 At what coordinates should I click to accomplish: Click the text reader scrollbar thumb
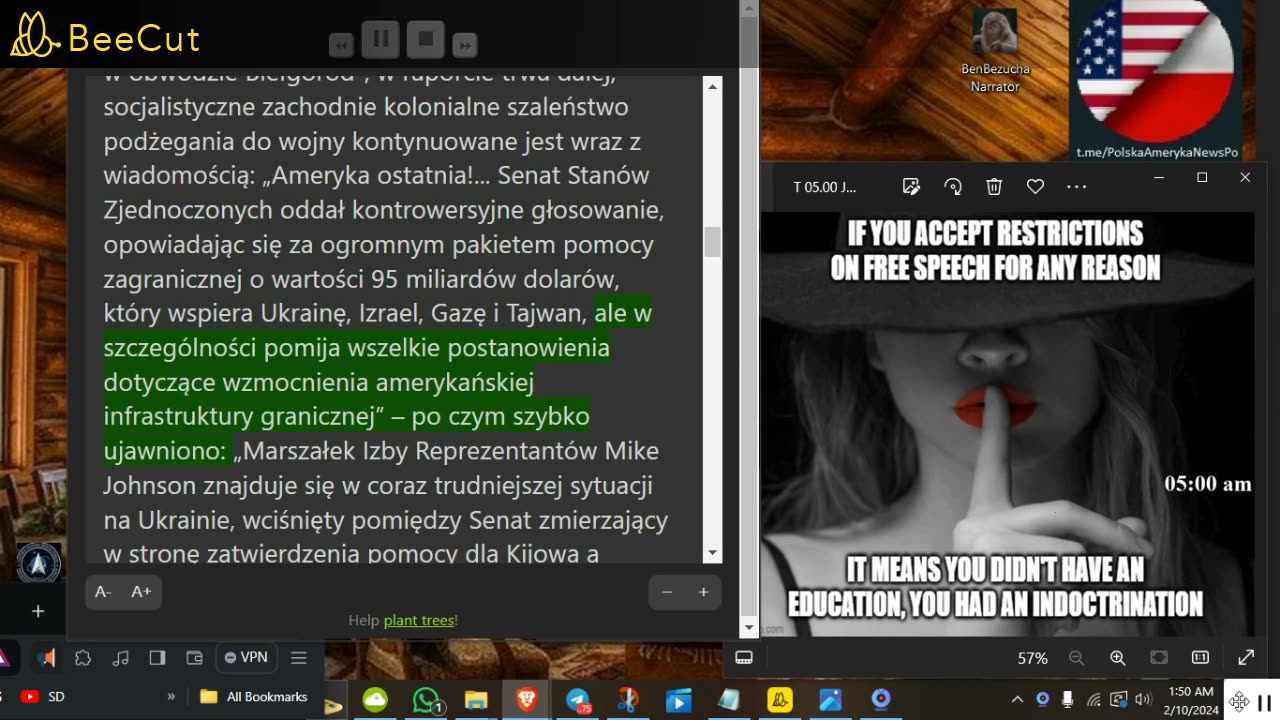pyautogui.click(x=712, y=242)
